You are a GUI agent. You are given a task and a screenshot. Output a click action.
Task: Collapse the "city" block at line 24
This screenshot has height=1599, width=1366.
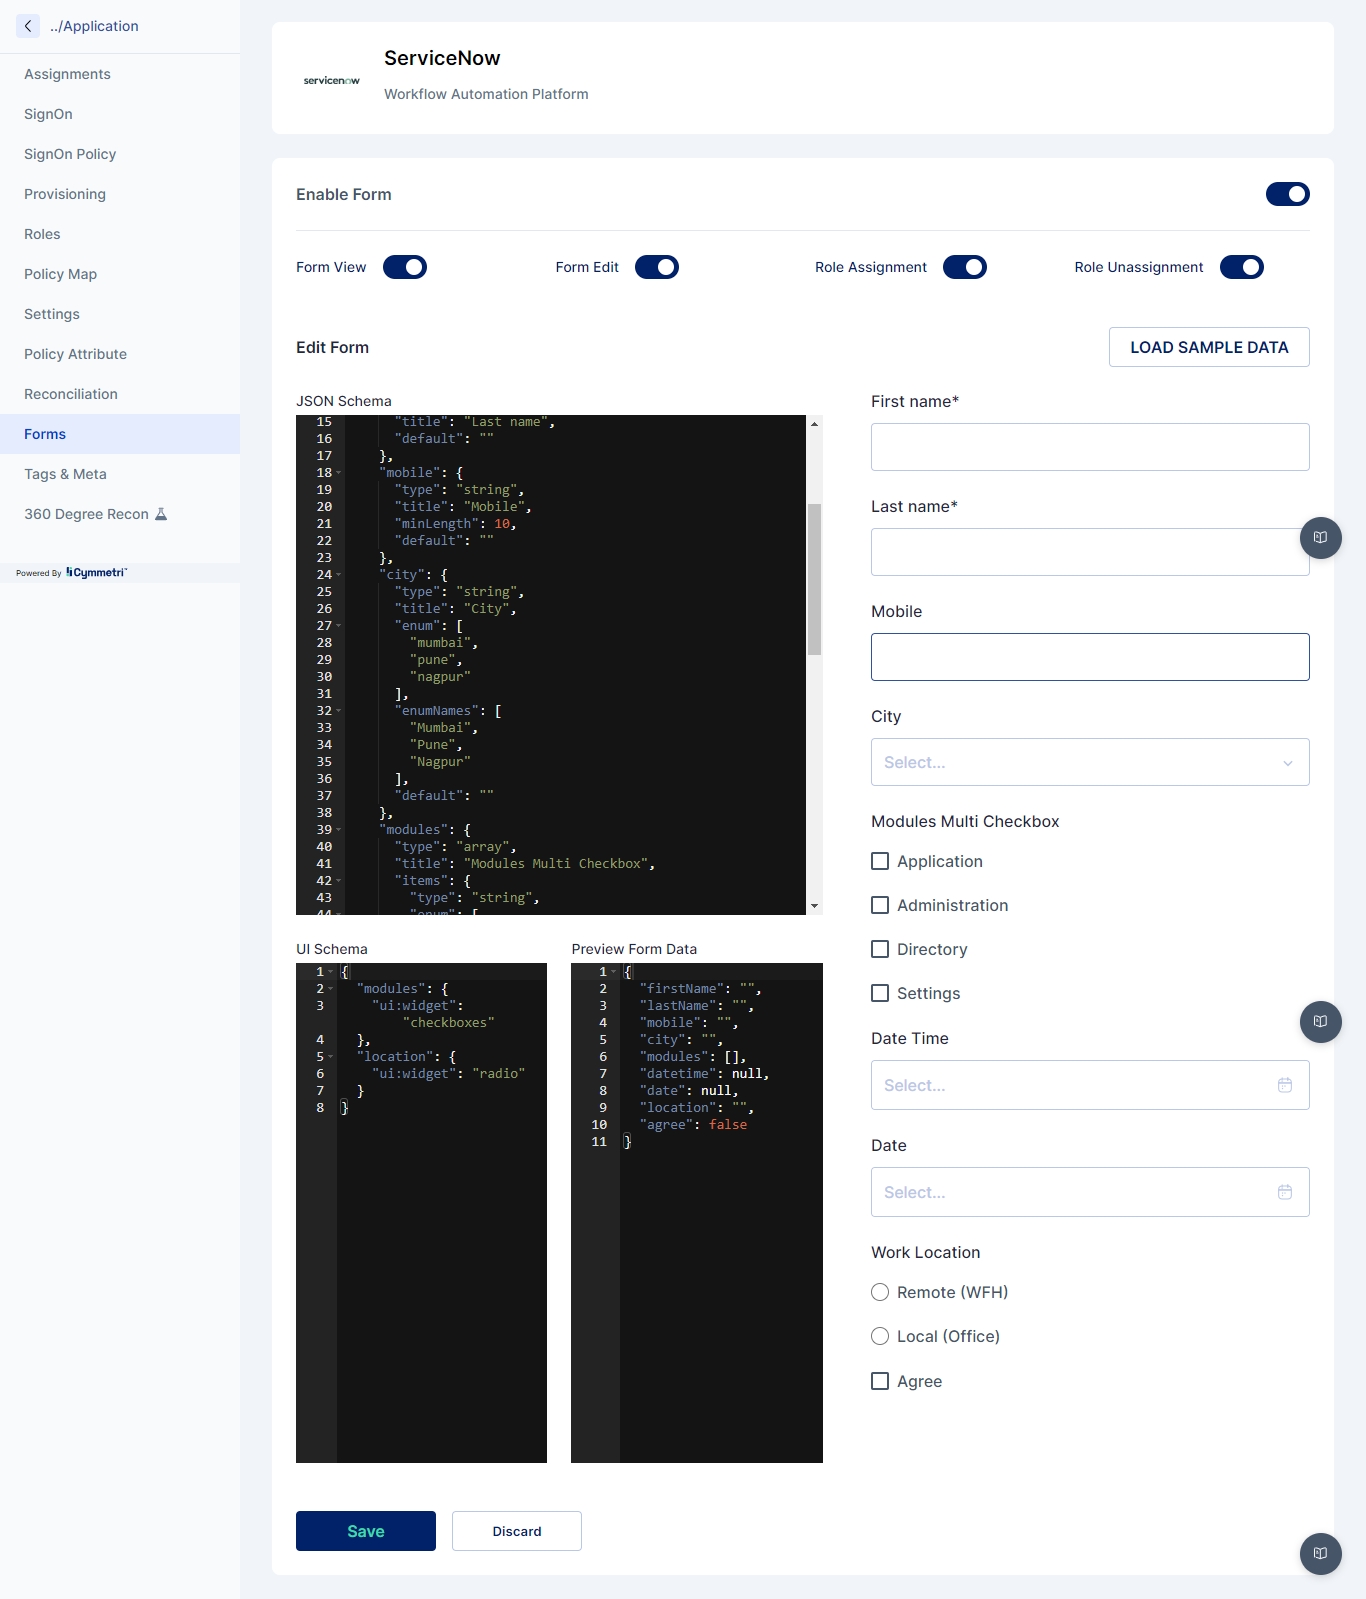click(339, 575)
